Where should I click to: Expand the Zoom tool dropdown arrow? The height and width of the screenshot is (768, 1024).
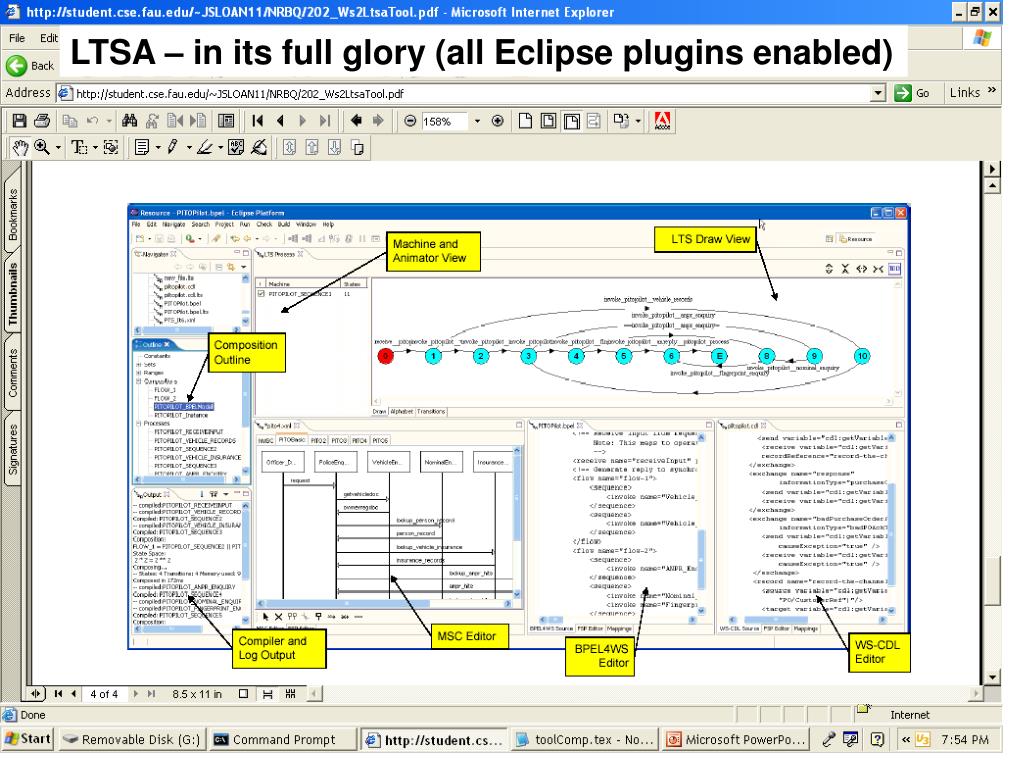point(58,148)
